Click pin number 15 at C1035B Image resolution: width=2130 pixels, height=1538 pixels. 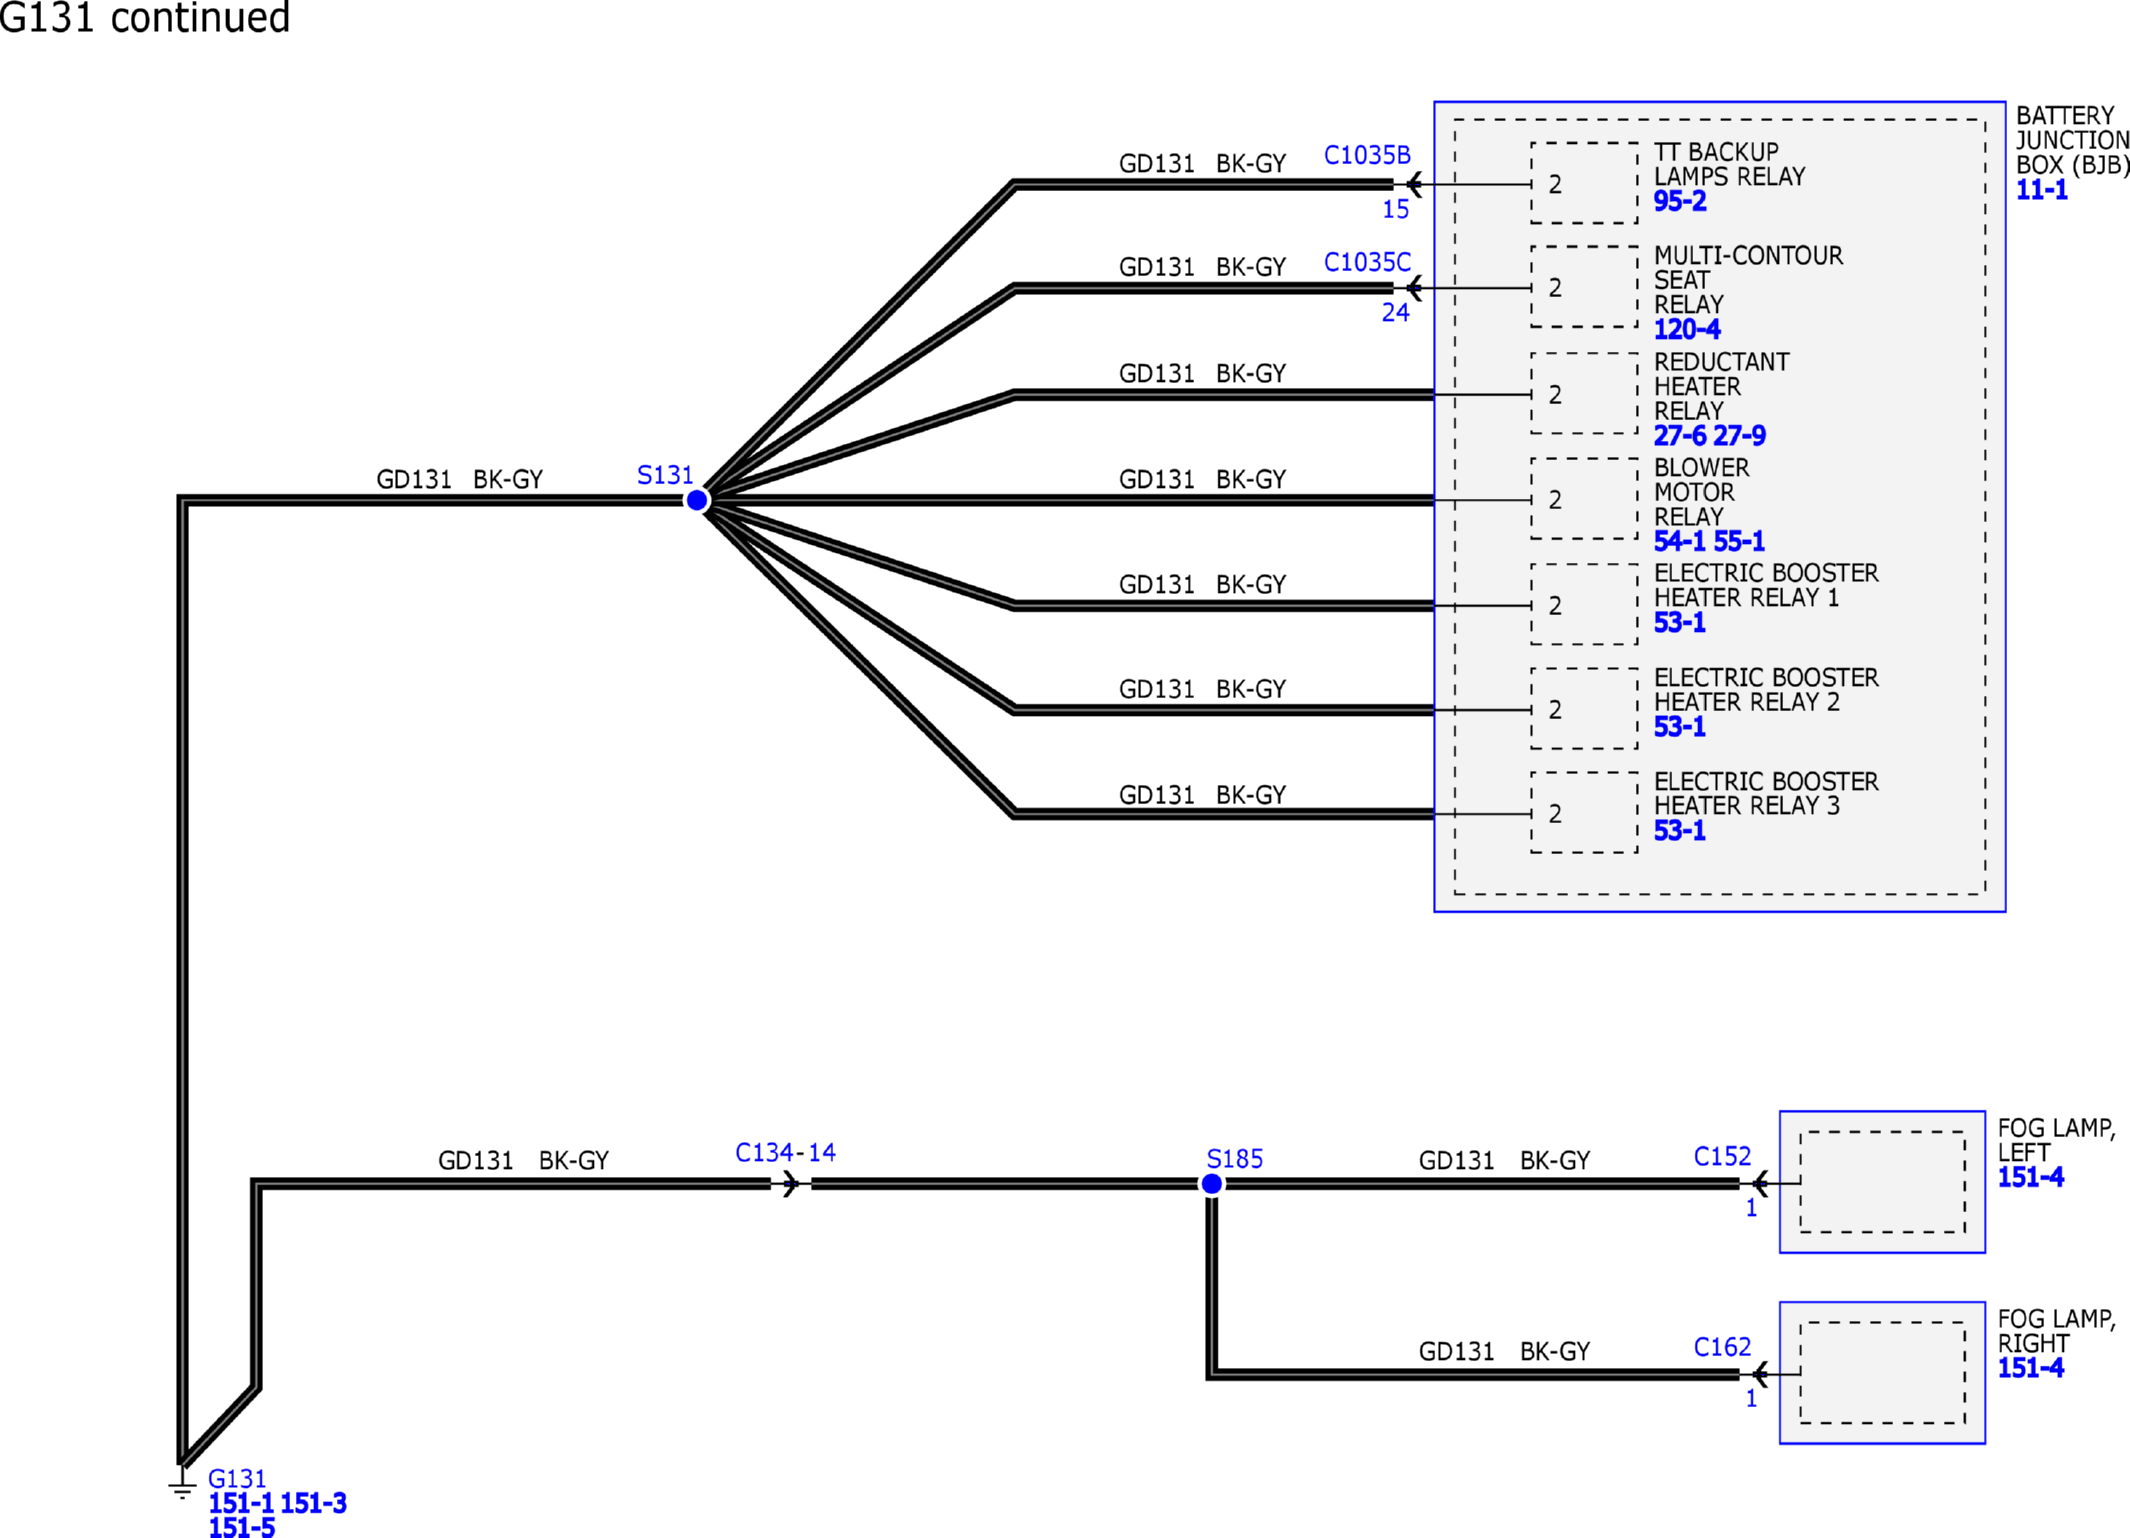pos(1395,209)
